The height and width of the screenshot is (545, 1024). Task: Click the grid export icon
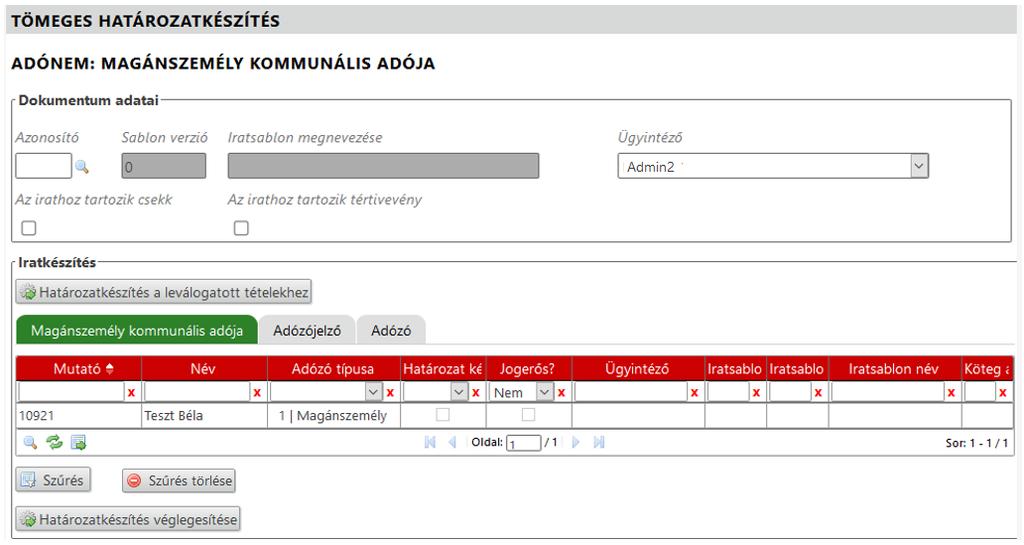tap(78, 442)
